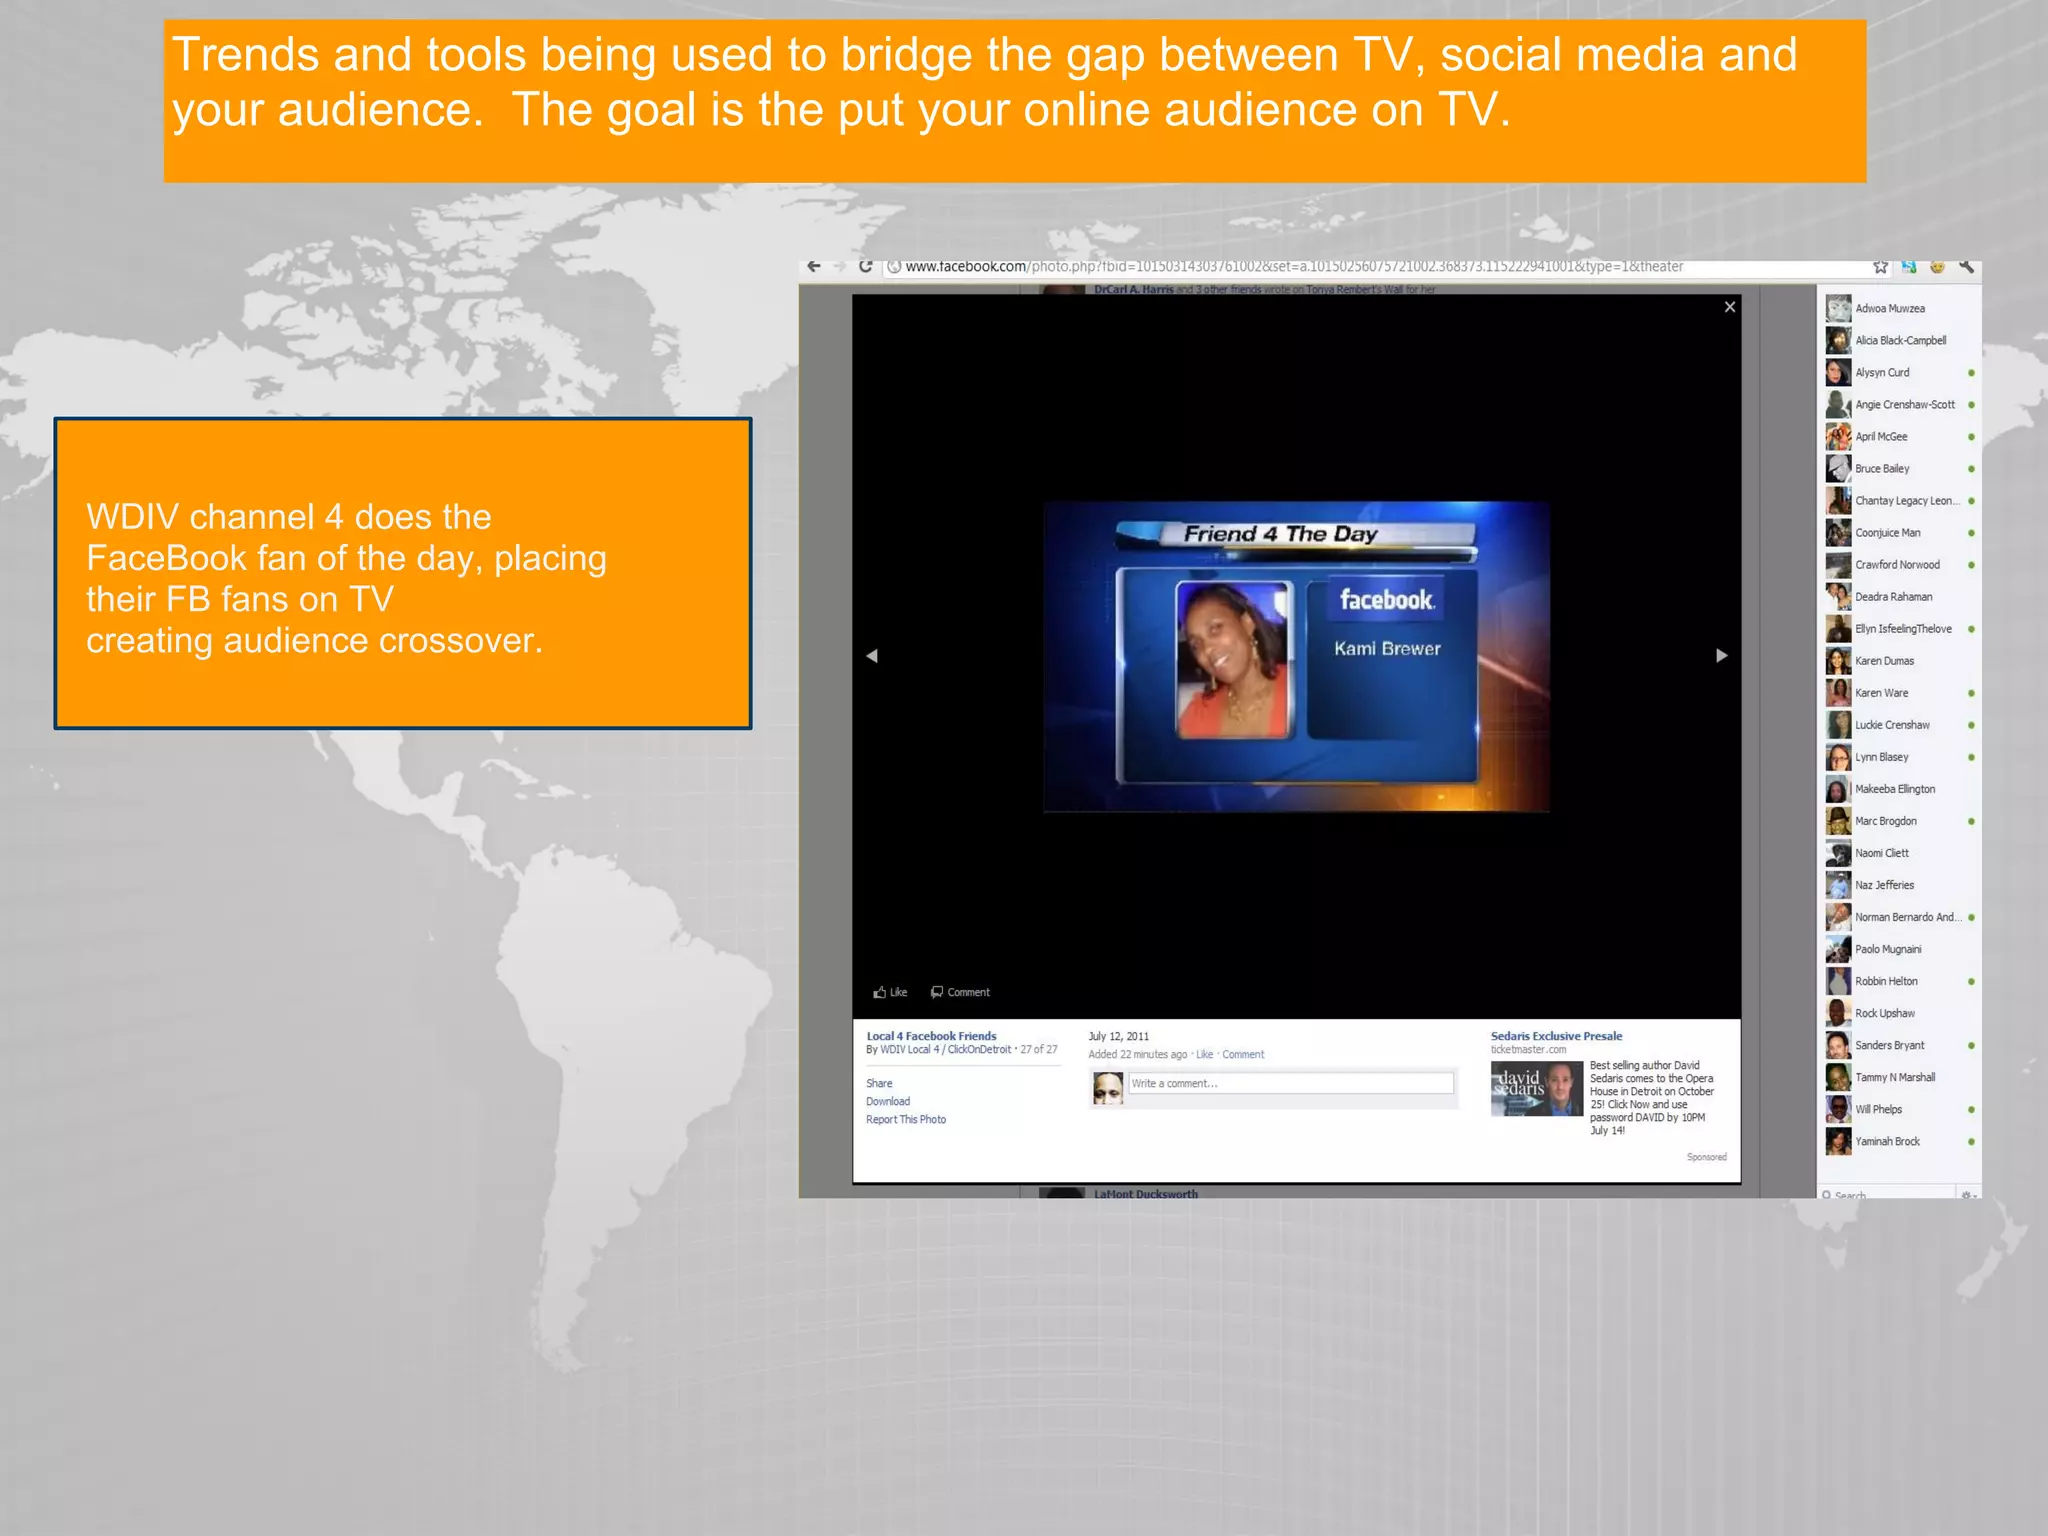Download the photo
This screenshot has width=2048, height=1536.
point(888,1102)
